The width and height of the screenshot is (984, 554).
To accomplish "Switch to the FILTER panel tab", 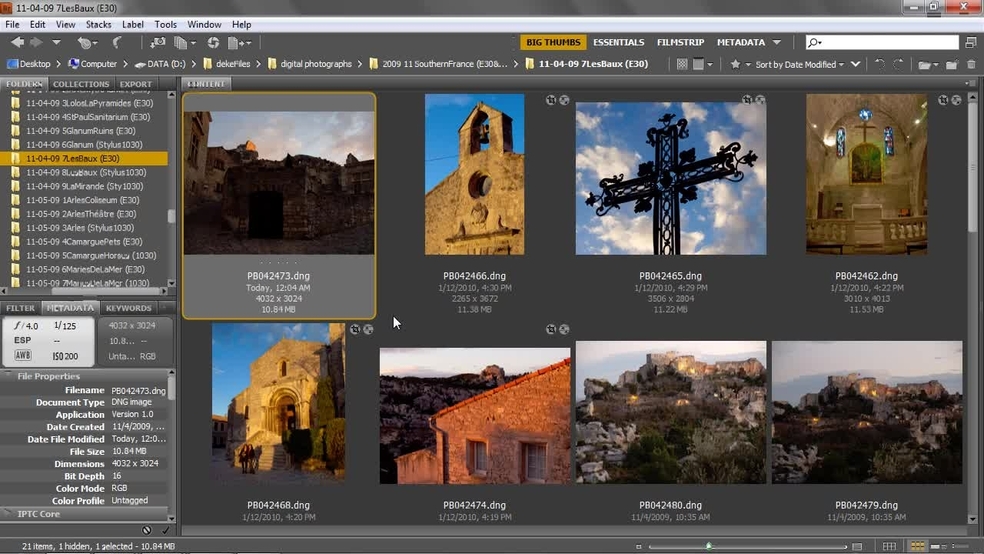I will [x=21, y=308].
